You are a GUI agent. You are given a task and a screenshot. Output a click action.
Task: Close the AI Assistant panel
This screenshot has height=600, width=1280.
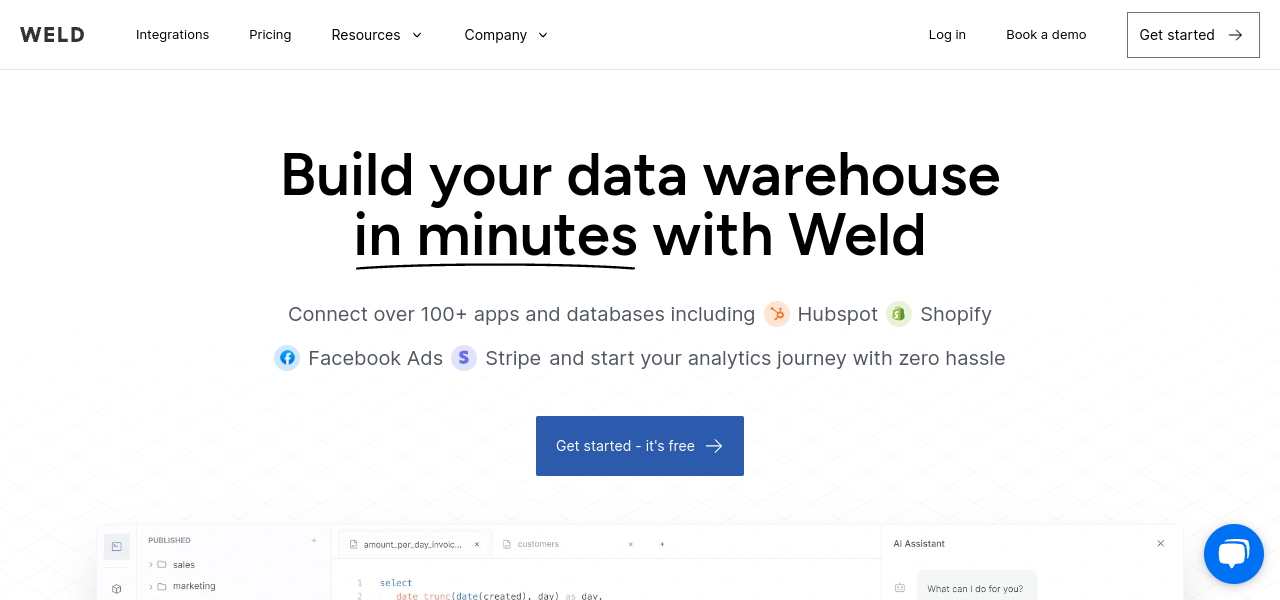point(1161,544)
